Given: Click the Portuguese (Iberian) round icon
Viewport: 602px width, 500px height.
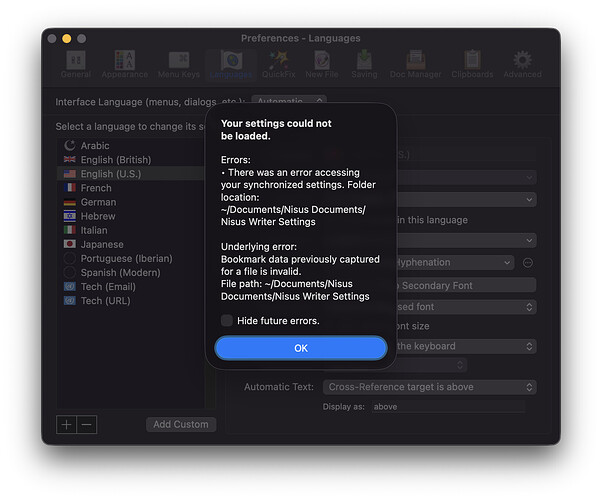Looking at the screenshot, I should tap(69, 258).
